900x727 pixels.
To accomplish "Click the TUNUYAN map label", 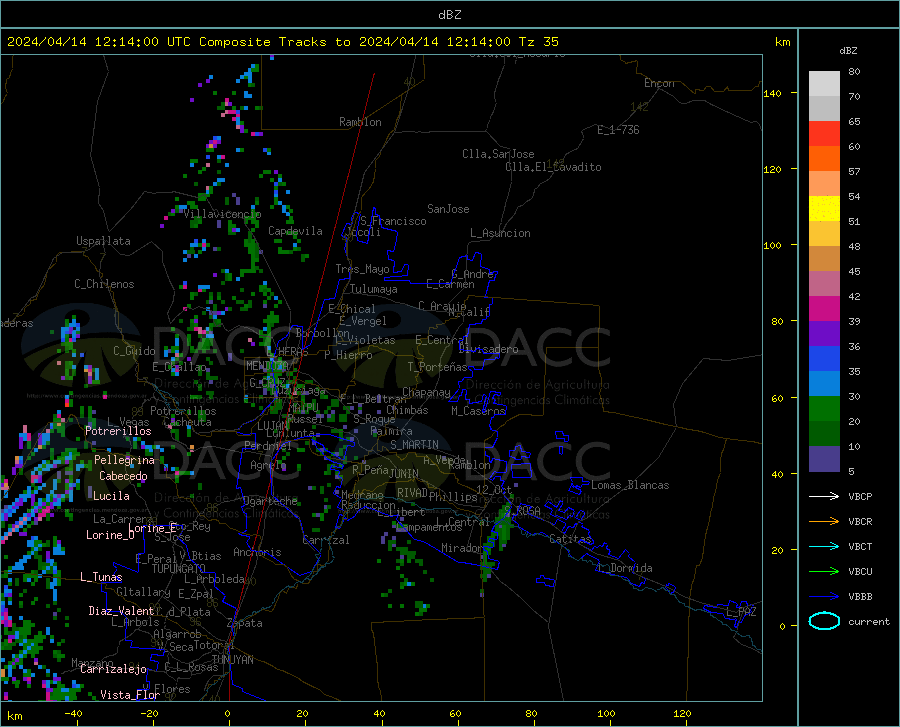I will [x=232, y=660].
